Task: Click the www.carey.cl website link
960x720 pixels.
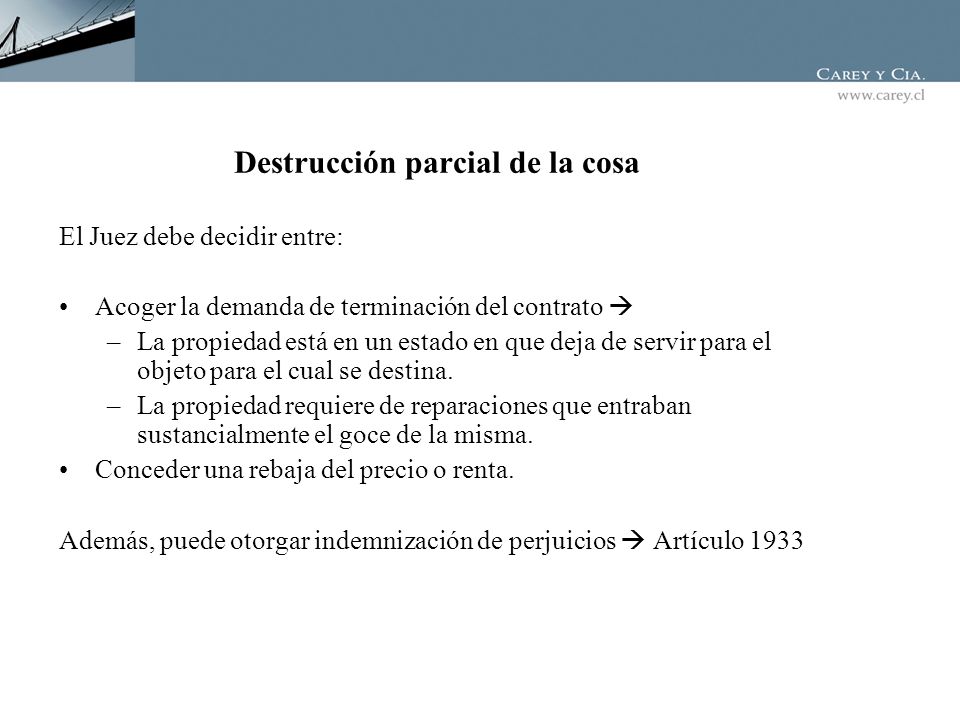Action: pos(880,96)
